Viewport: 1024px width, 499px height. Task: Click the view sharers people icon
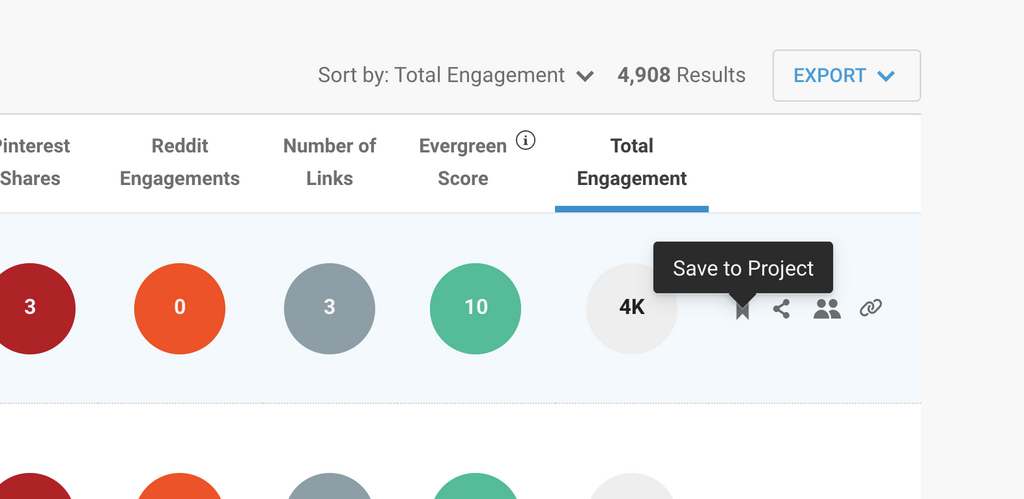point(827,309)
